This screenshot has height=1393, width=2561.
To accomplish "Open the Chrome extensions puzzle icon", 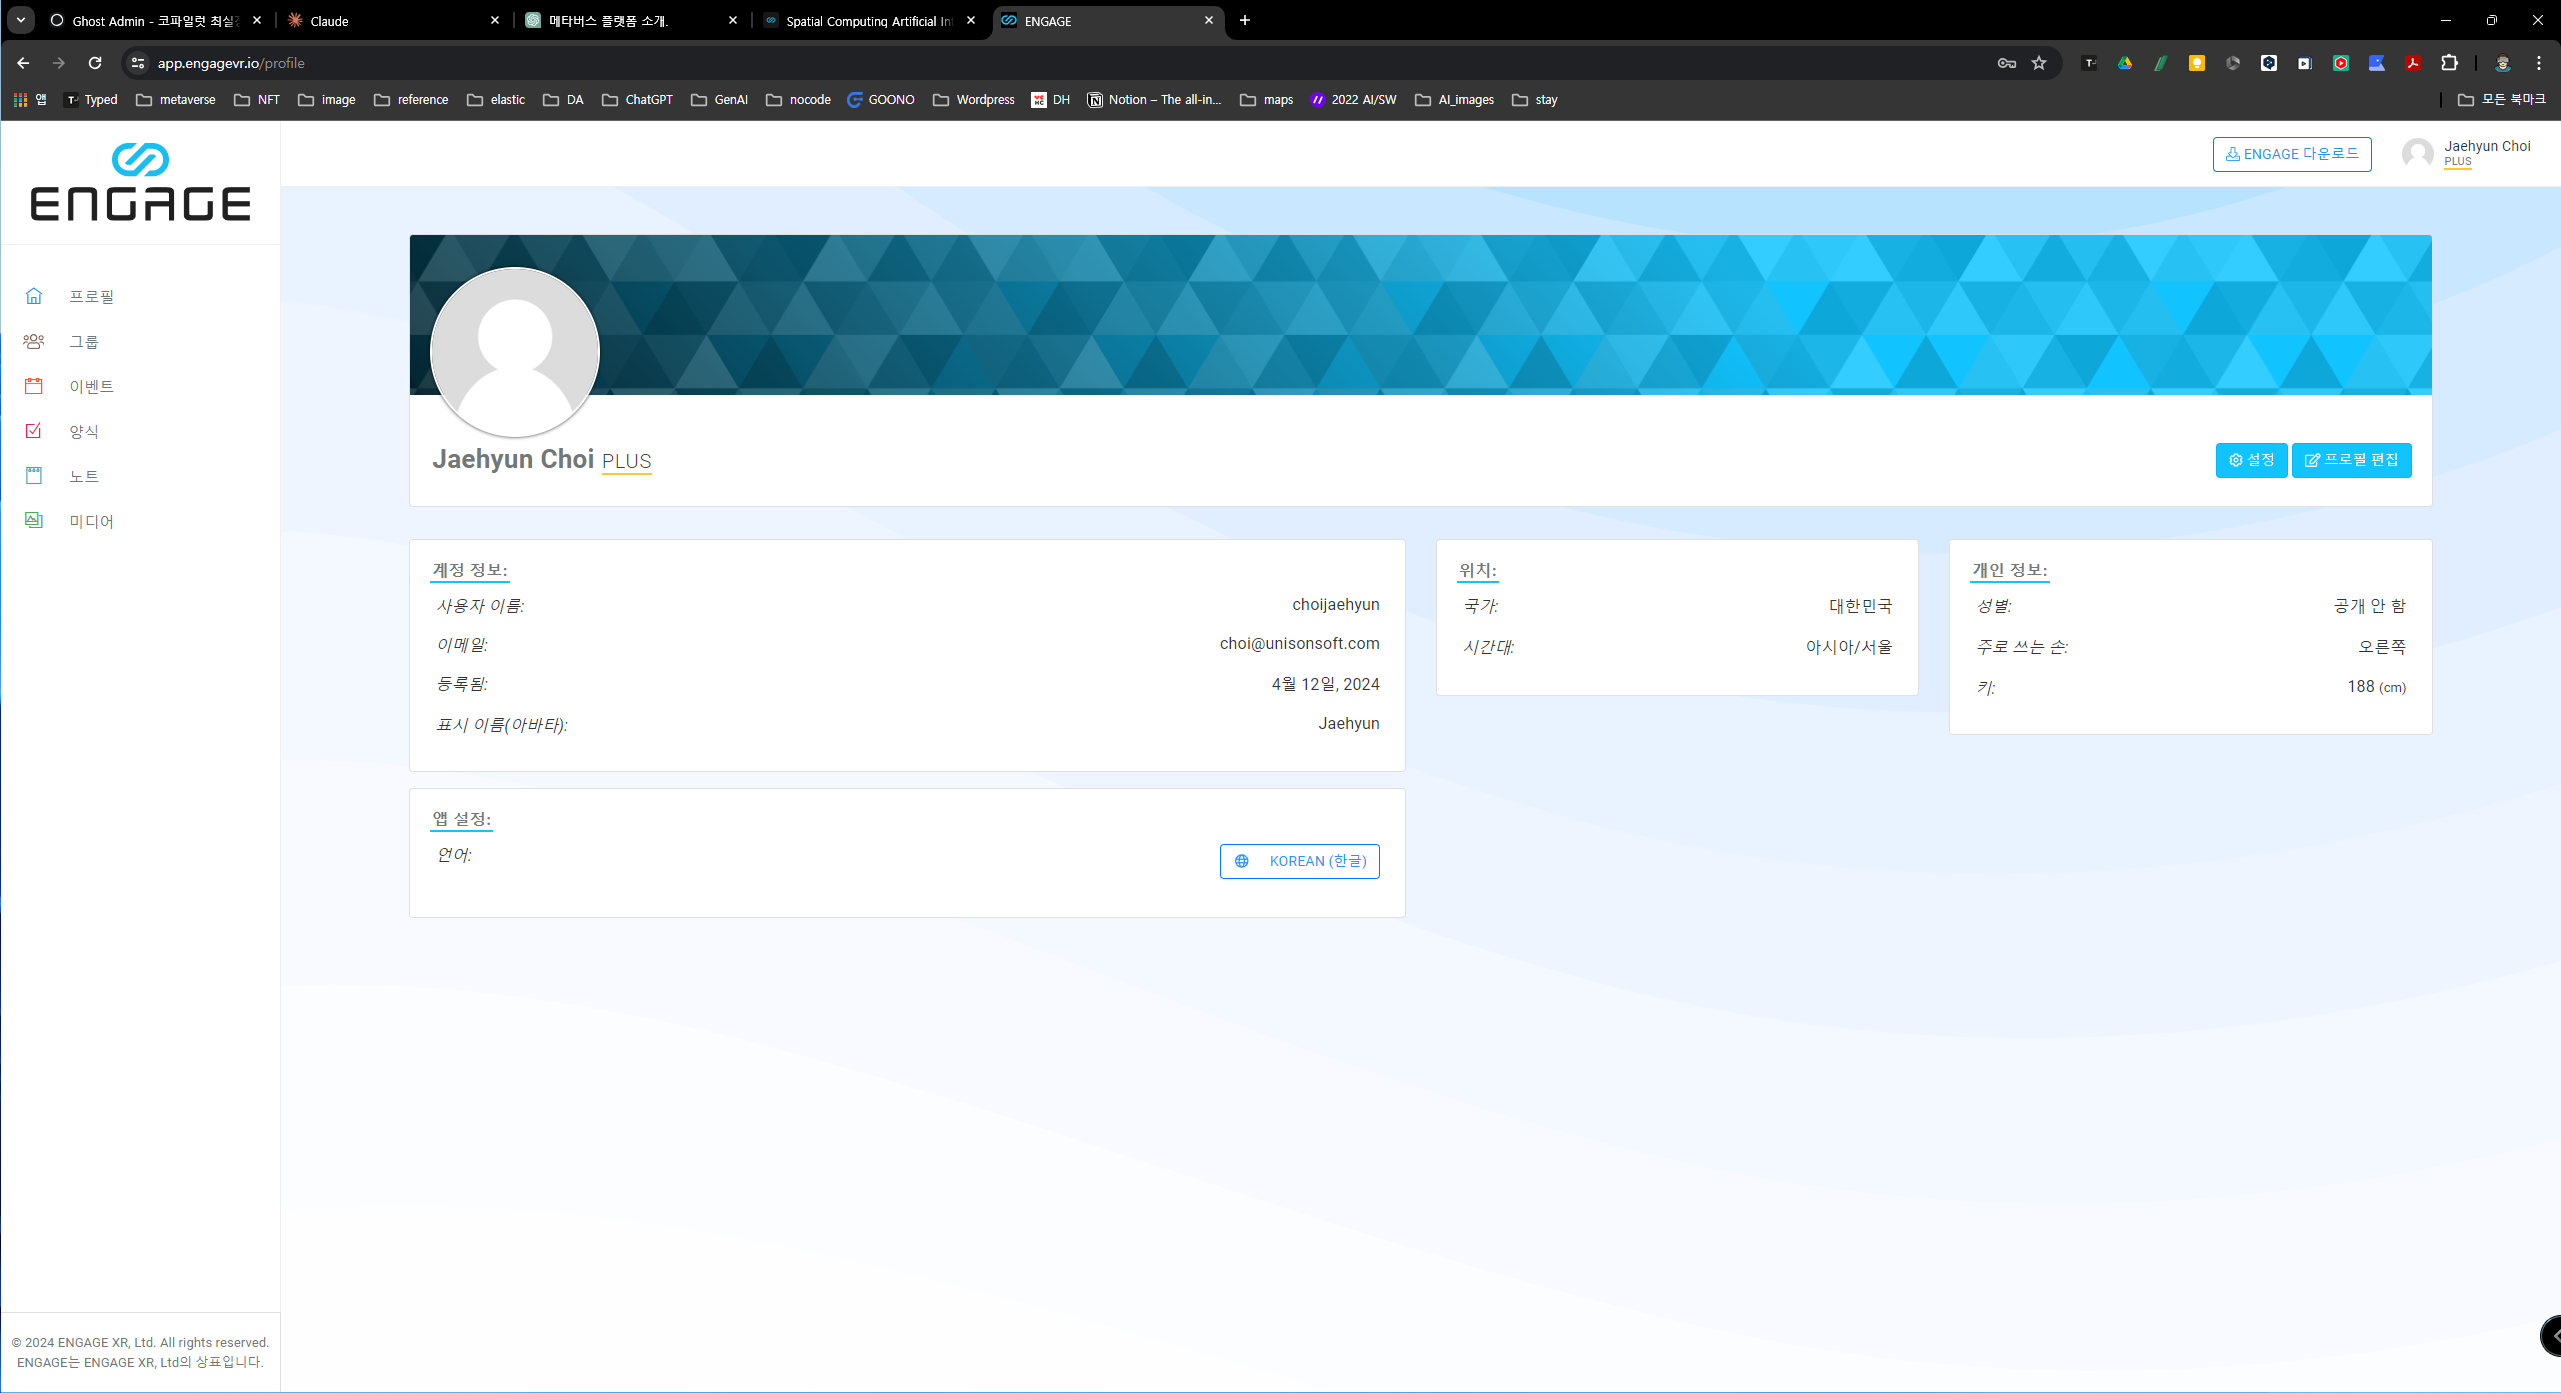I will coord(2449,63).
